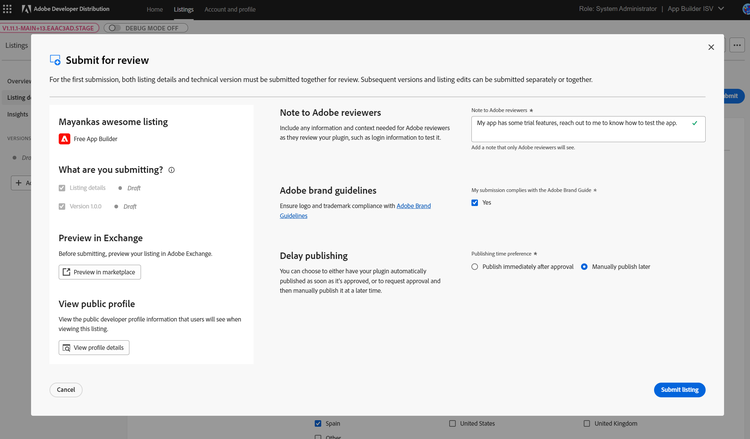Toggle the Listing details checkbox
Screen dimensions: 750x439
(x=62, y=188)
